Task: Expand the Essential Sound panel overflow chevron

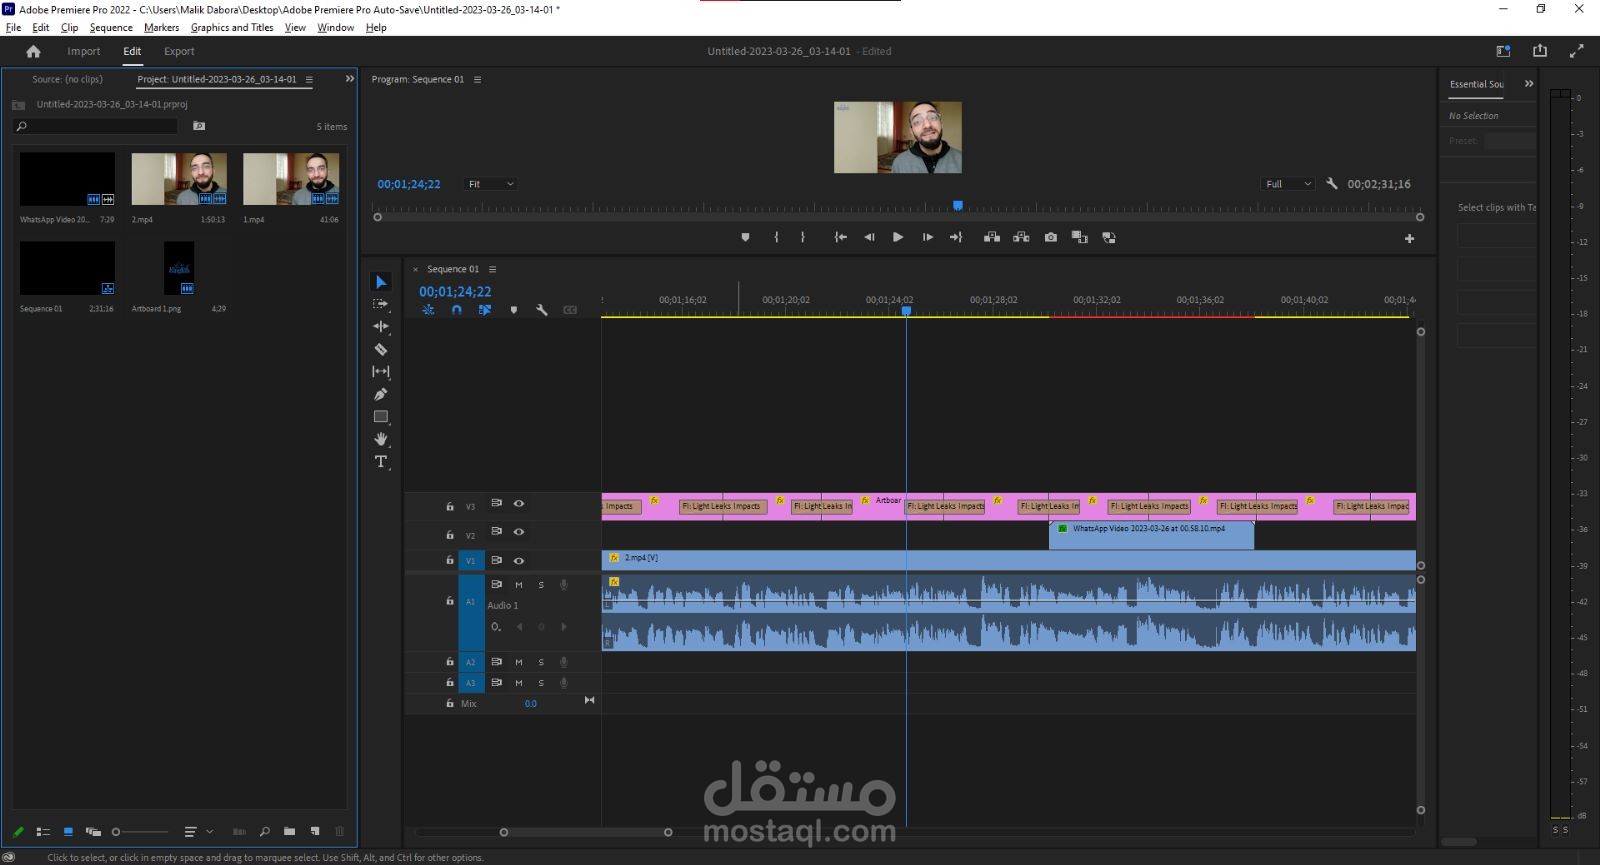Action: point(1528,84)
